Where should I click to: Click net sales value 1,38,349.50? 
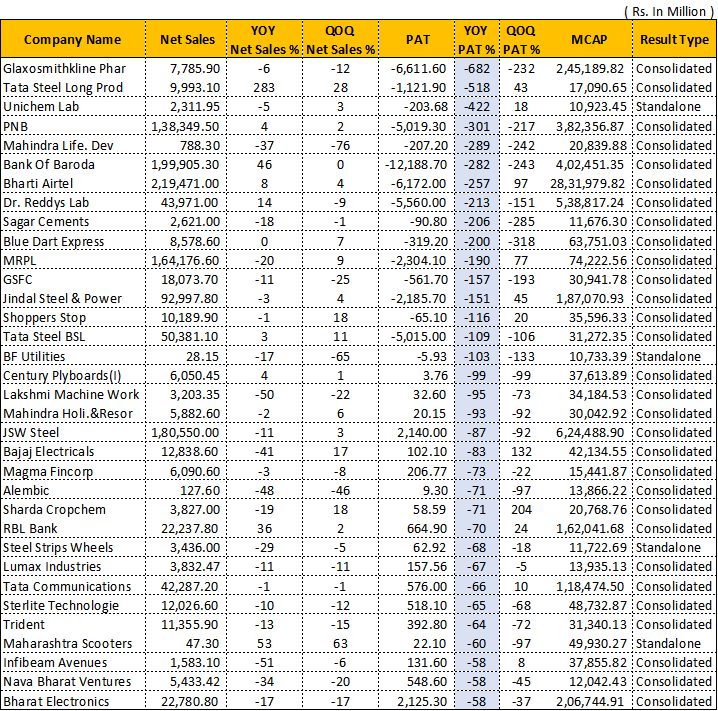(185, 126)
